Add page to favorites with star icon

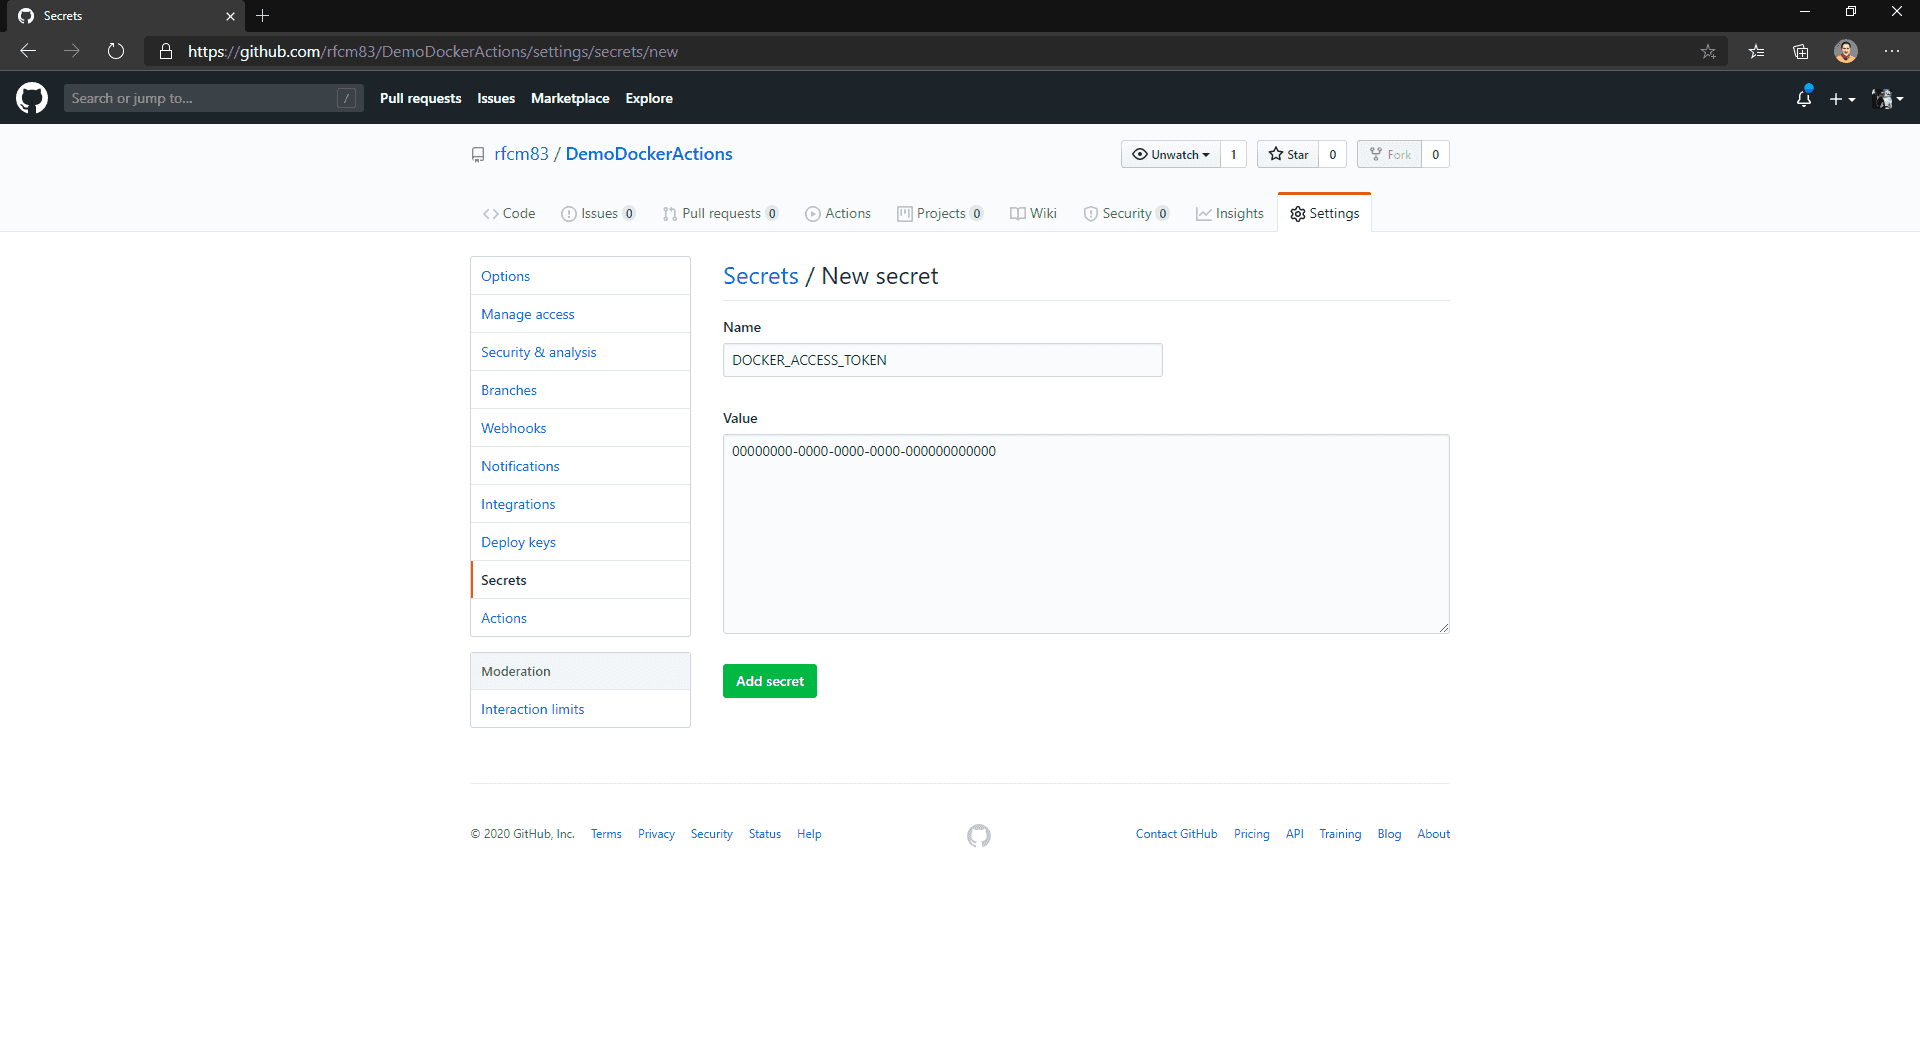[x=1708, y=51]
